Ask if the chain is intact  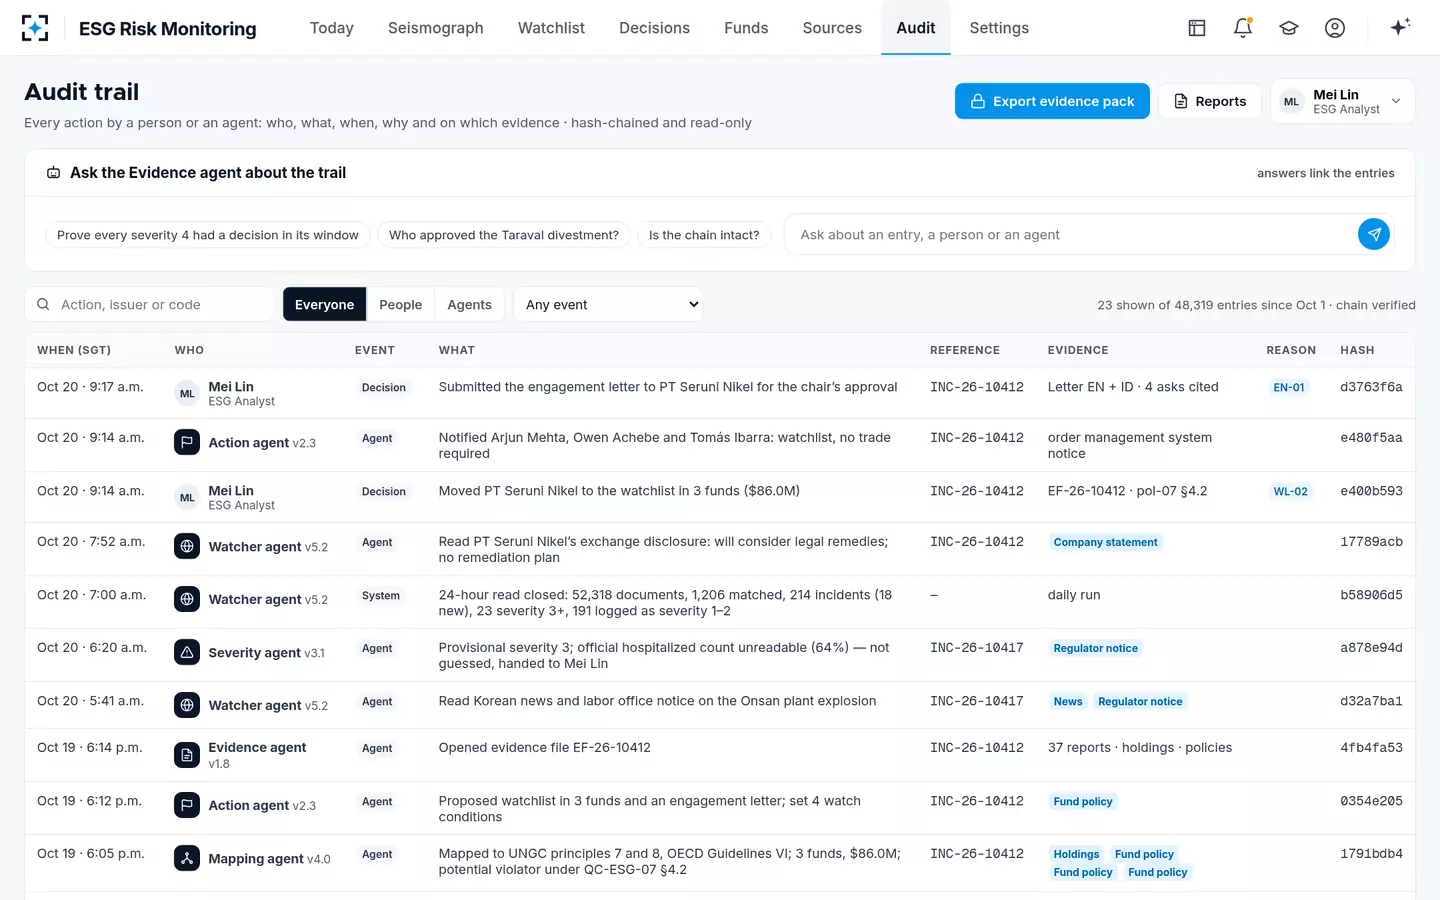coord(704,235)
